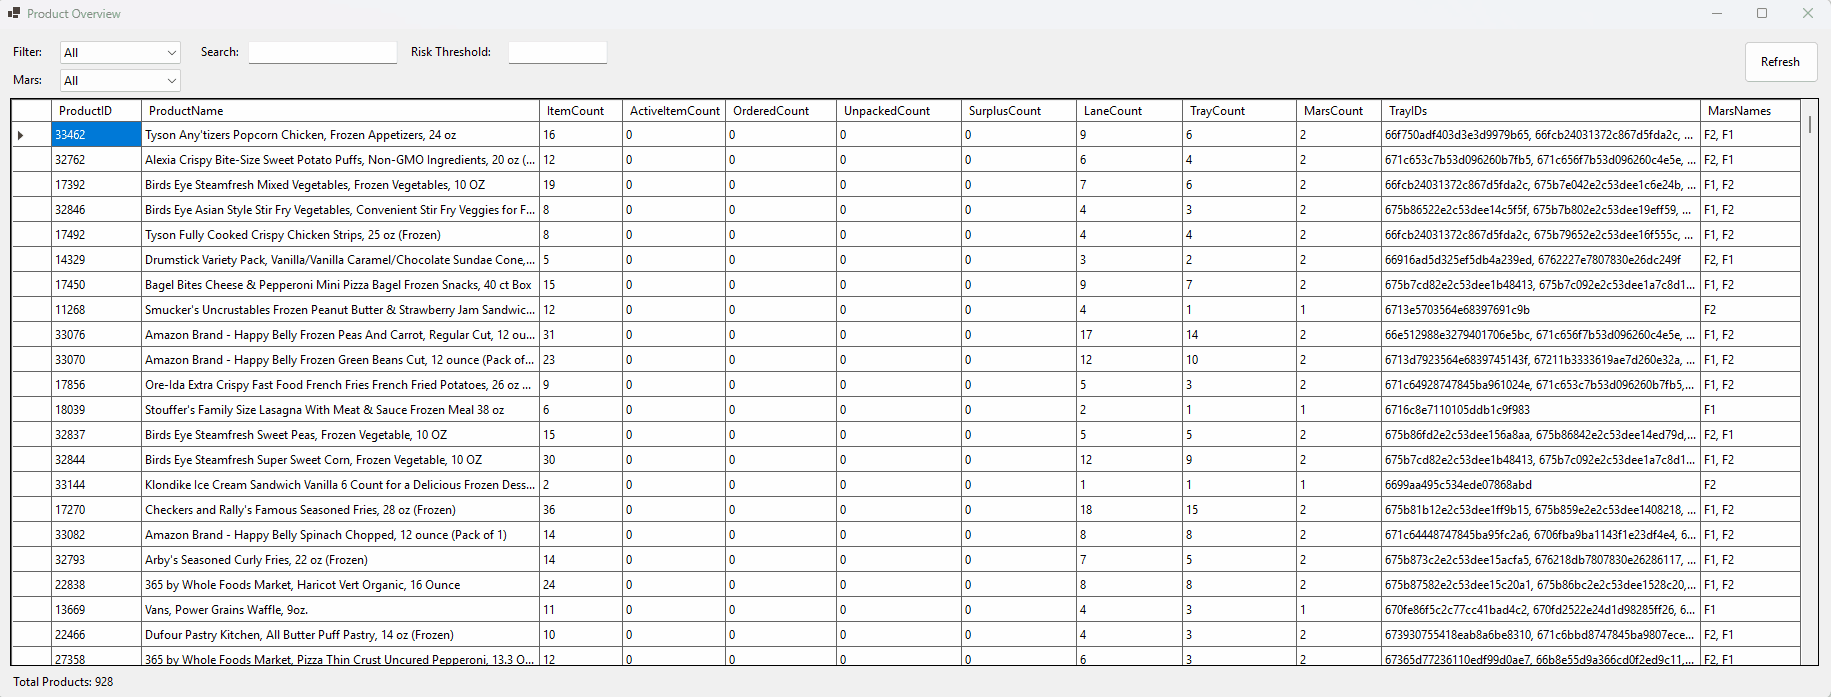The height and width of the screenshot is (697, 1831).
Task: Click Birds Eye Steamfresh Mixed Vegetables cell
Action: click(340, 185)
